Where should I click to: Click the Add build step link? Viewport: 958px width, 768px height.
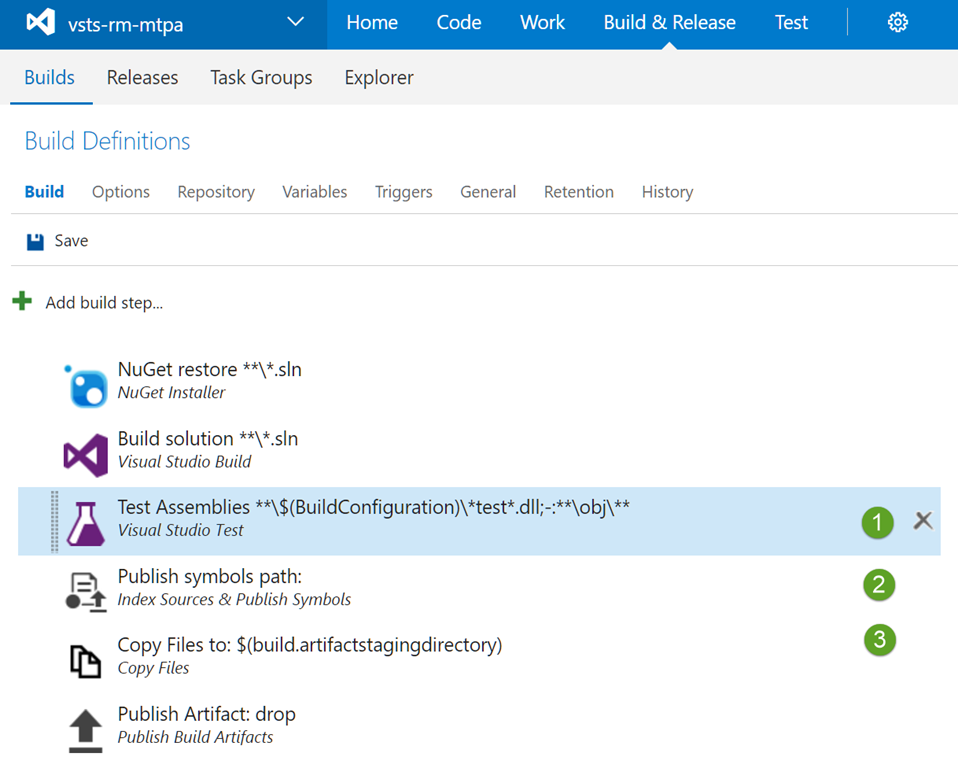click(x=104, y=303)
